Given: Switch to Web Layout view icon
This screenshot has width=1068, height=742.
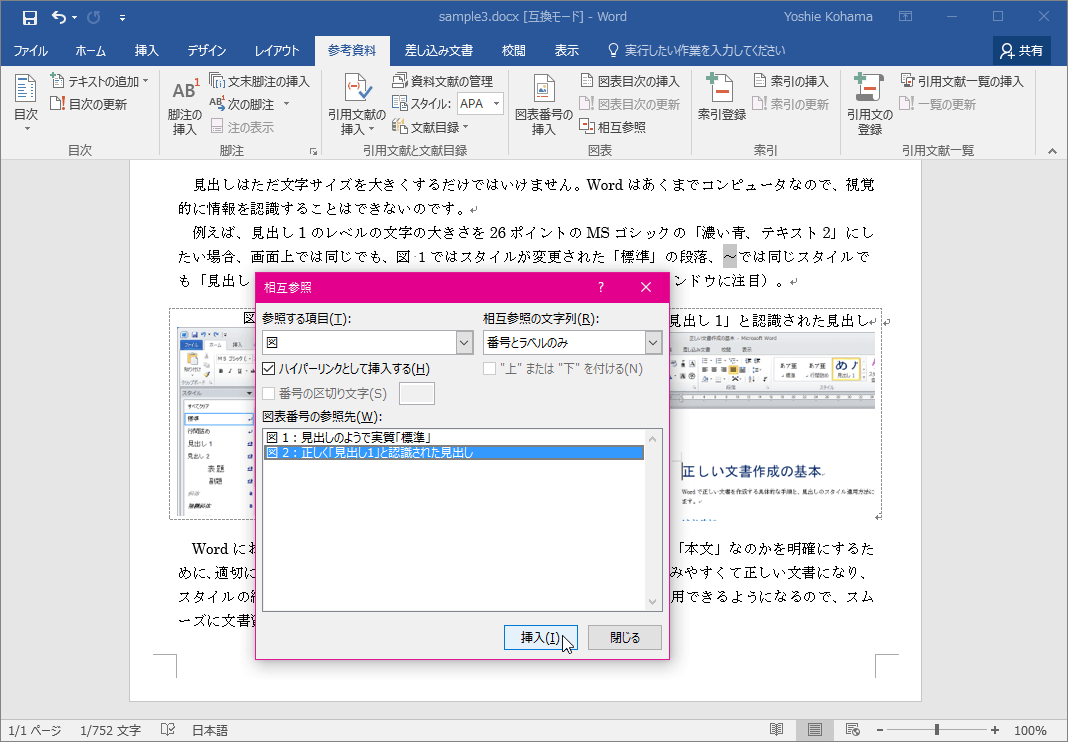Looking at the screenshot, I should click(852, 730).
